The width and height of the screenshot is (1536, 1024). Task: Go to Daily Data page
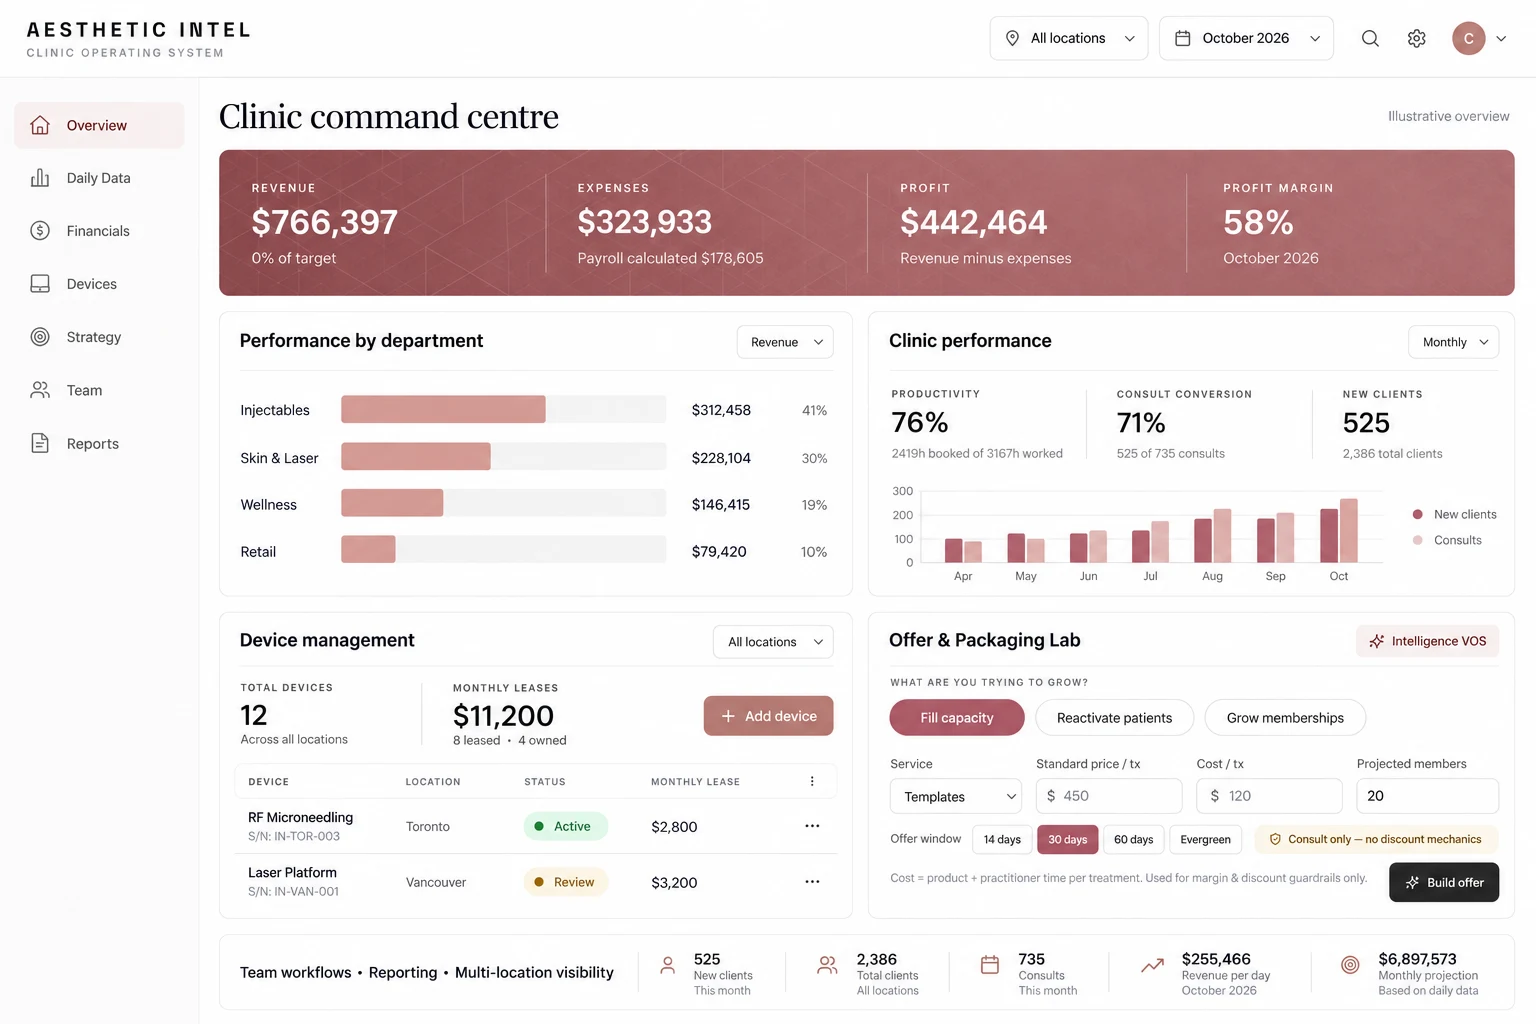pos(99,178)
